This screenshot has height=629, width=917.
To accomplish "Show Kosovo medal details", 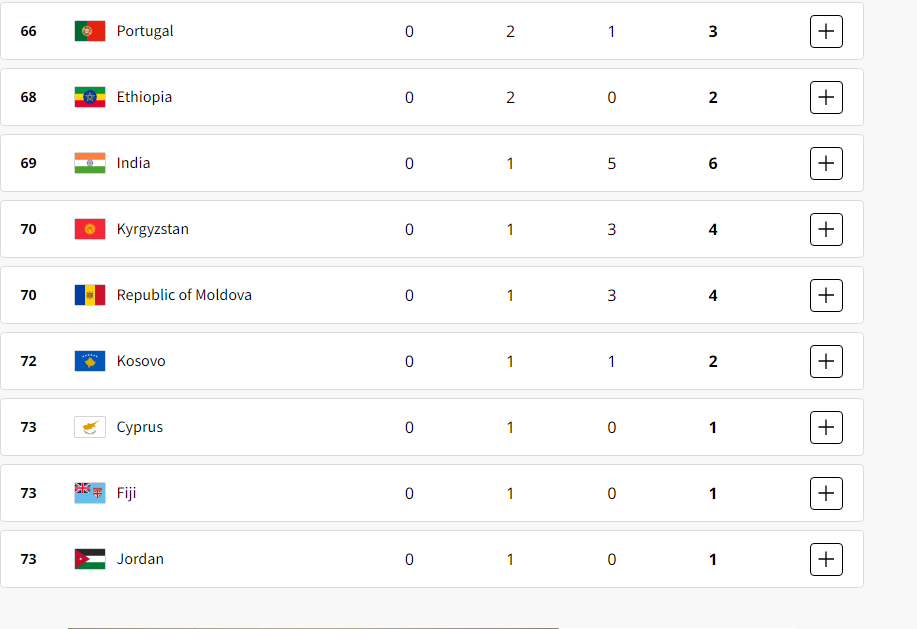I will point(826,361).
